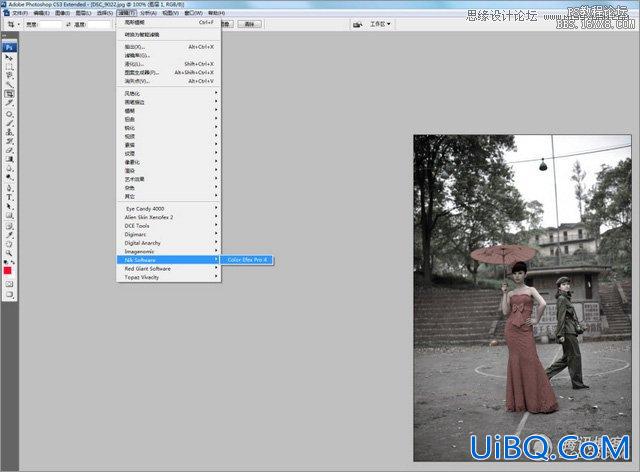Open the 工作区 workspace dropdown
Screen dimensions: 640x472
[x=380, y=24]
